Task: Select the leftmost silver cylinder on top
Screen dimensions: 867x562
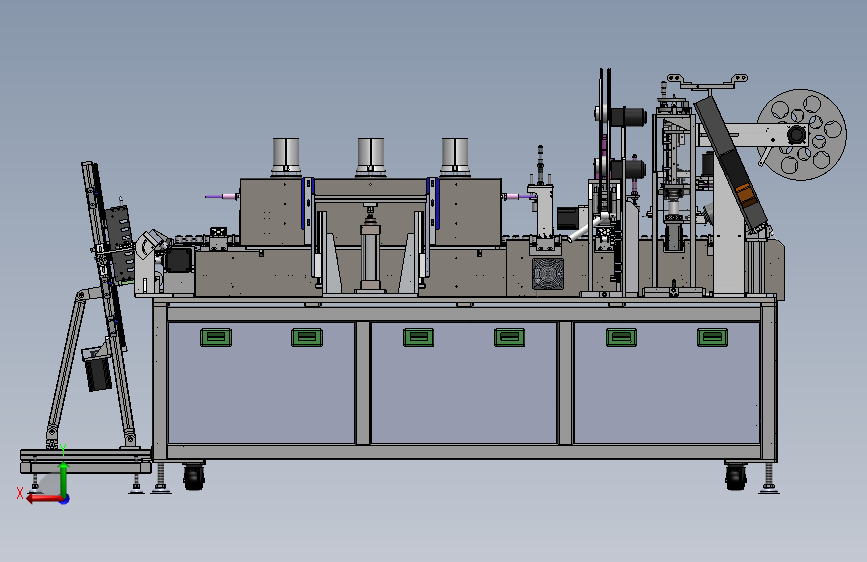Action: coord(286,157)
